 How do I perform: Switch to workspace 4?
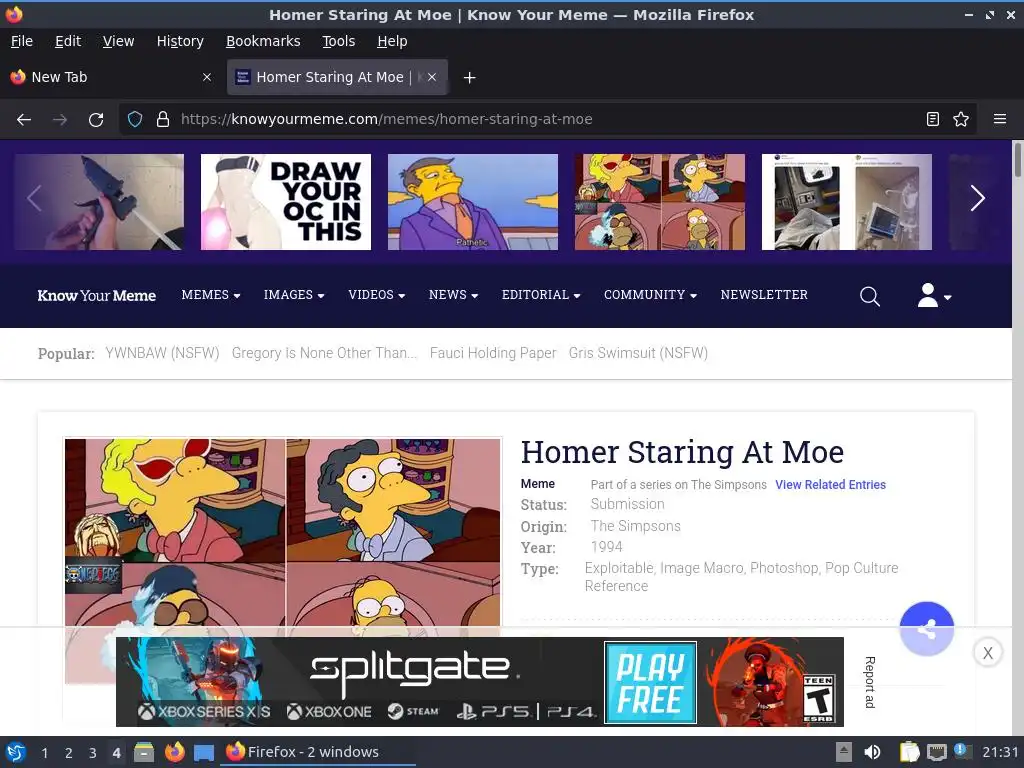(116, 753)
